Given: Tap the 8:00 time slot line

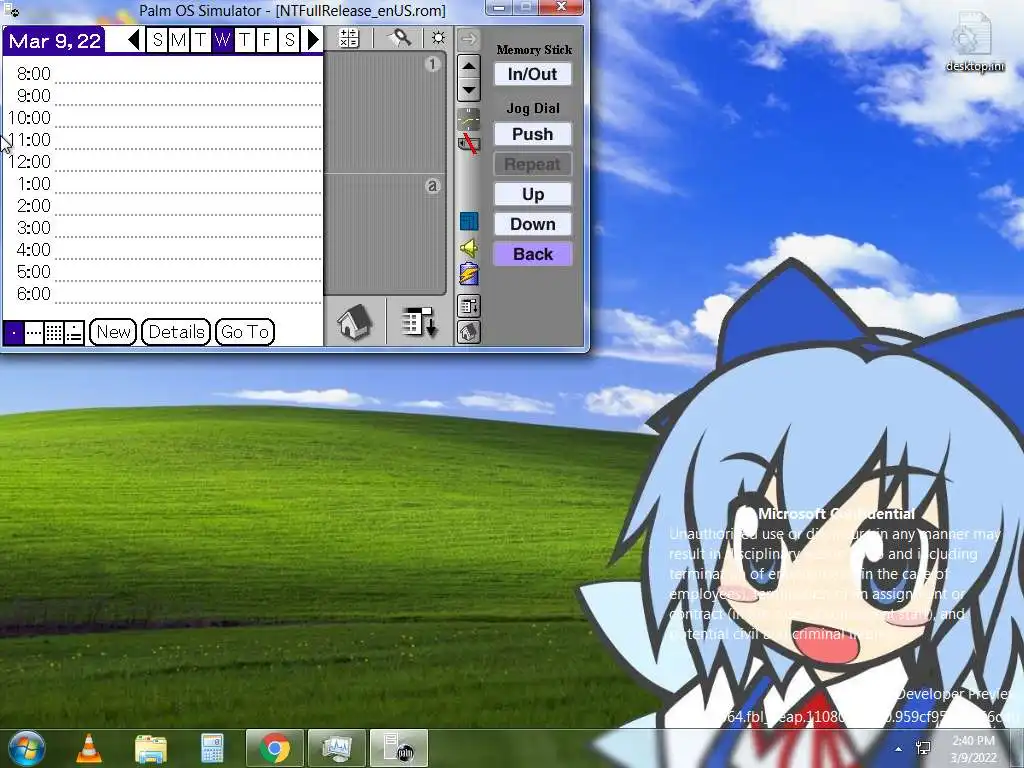Looking at the screenshot, I should tap(188, 74).
